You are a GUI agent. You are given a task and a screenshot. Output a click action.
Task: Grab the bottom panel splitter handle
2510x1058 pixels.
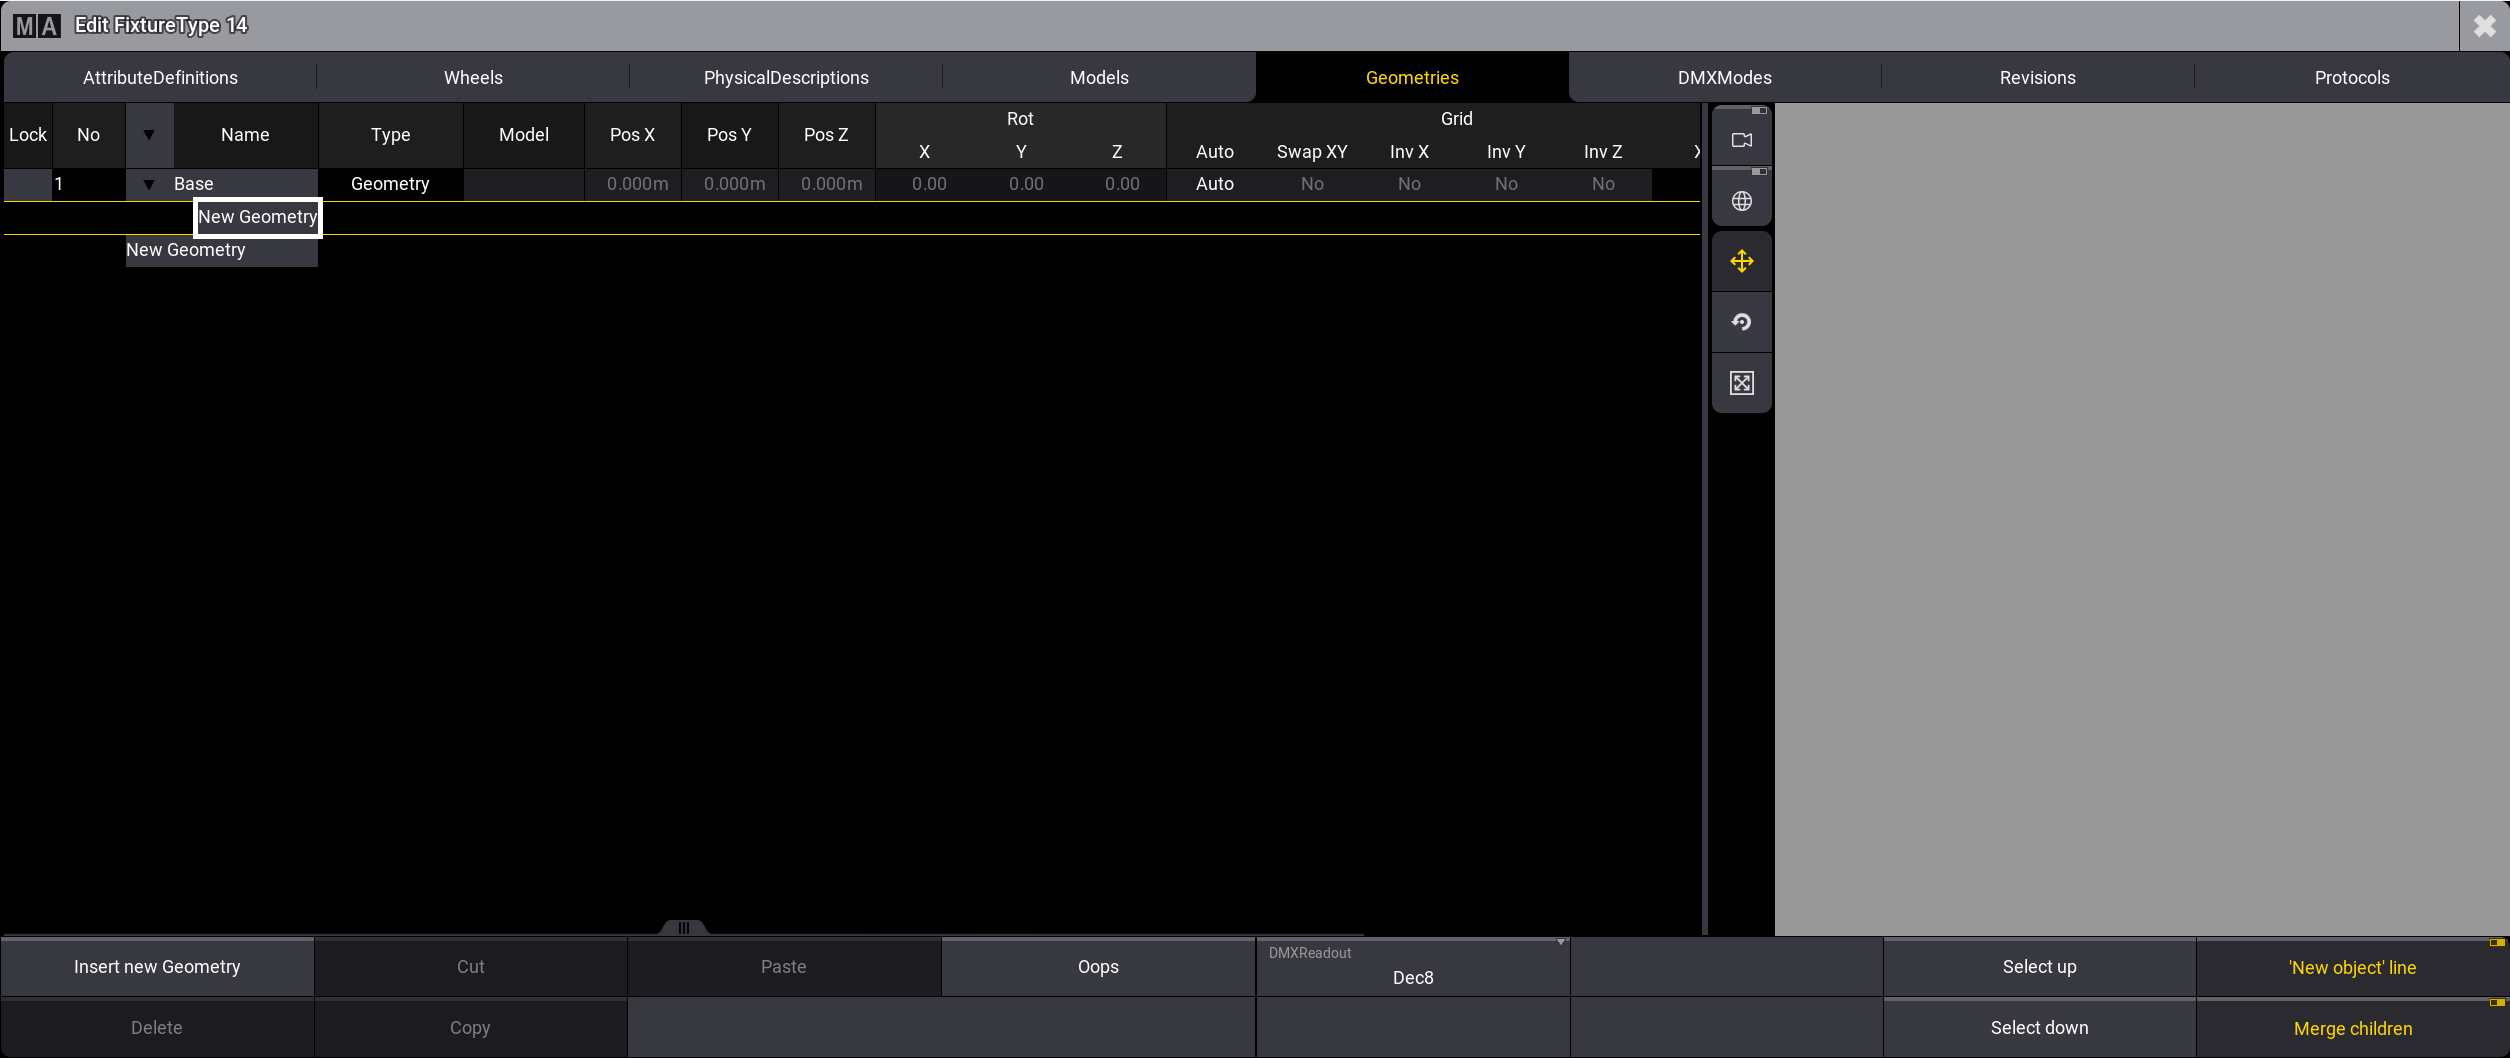coord(684,927)
